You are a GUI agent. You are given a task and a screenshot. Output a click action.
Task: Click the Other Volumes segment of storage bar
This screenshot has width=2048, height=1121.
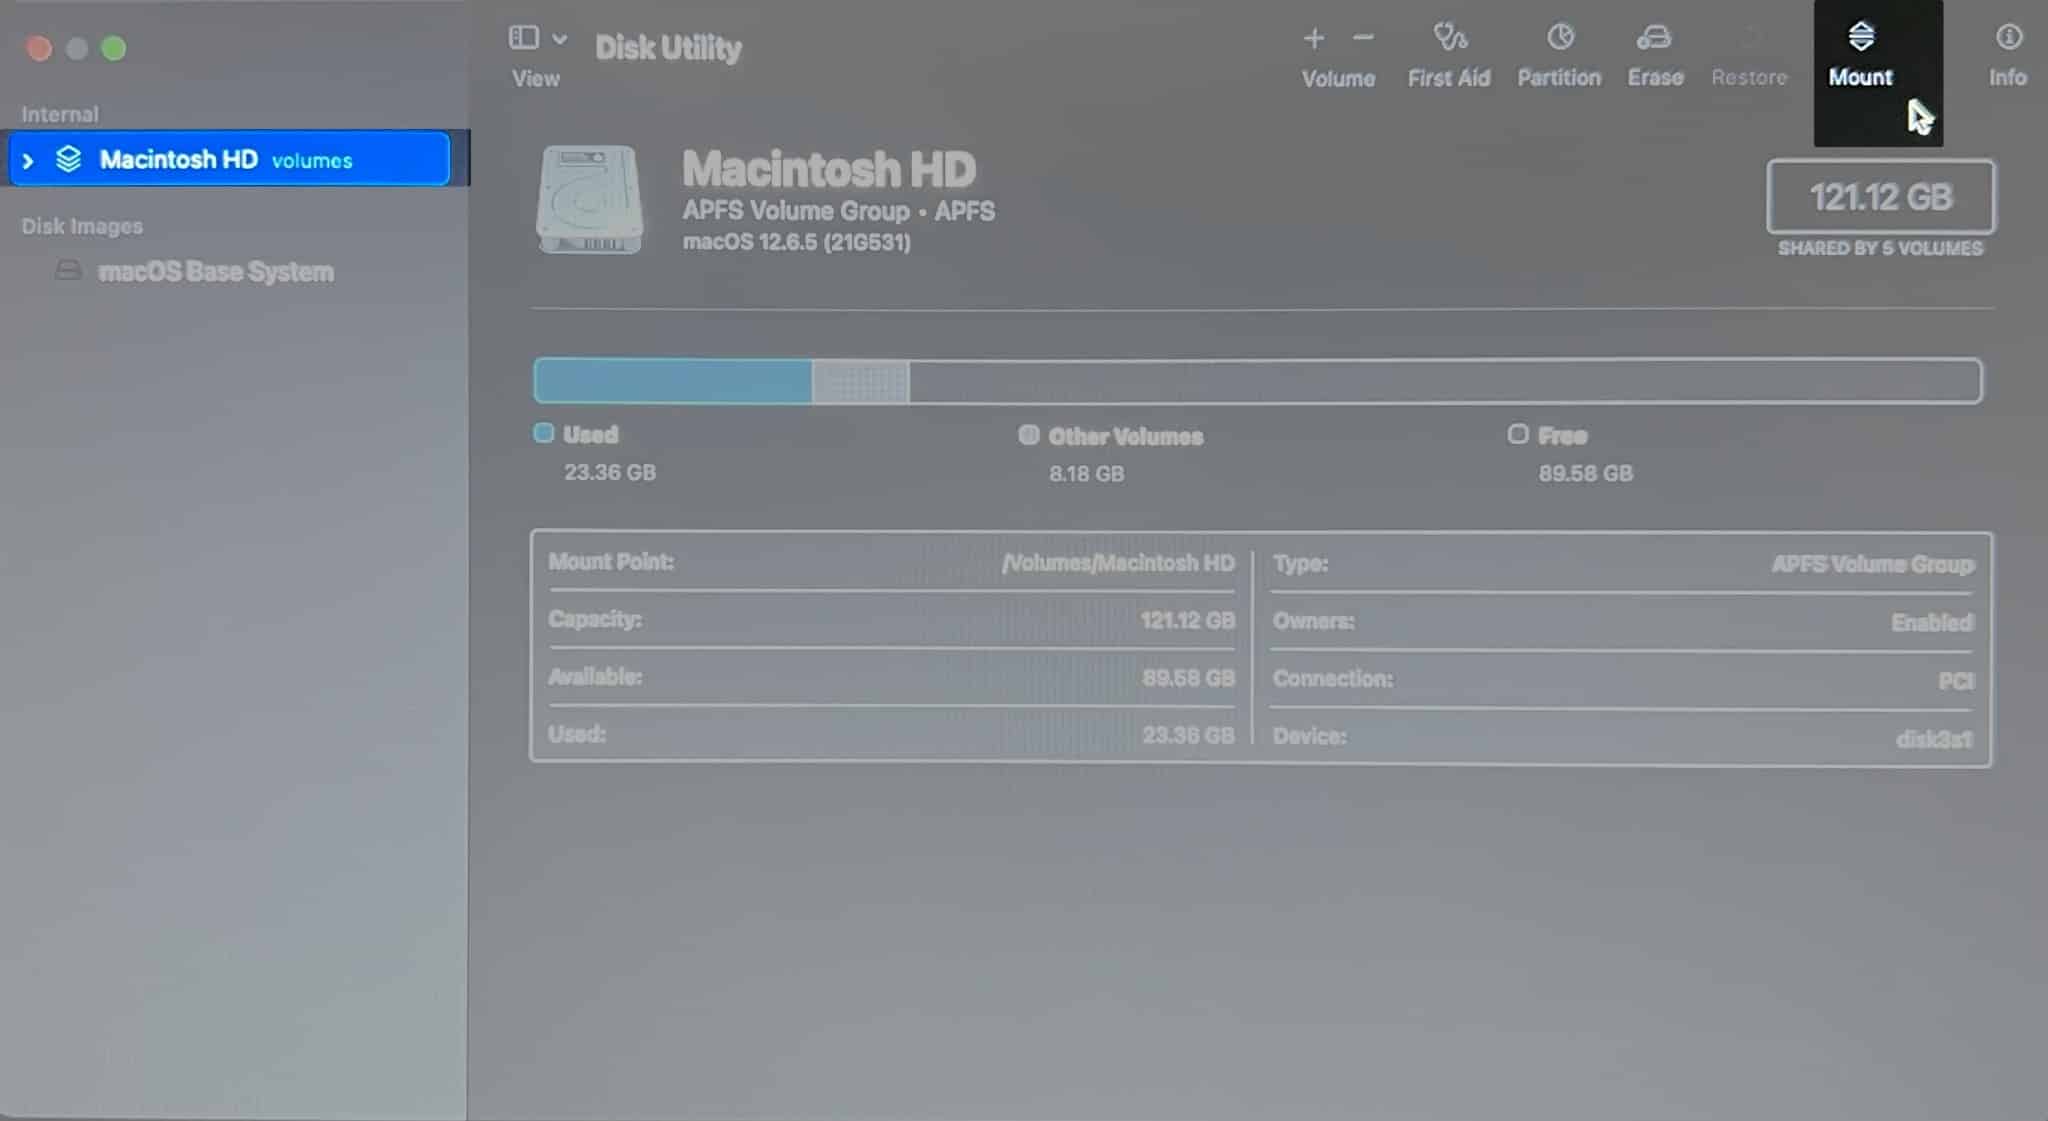click(x=860, y=381)
